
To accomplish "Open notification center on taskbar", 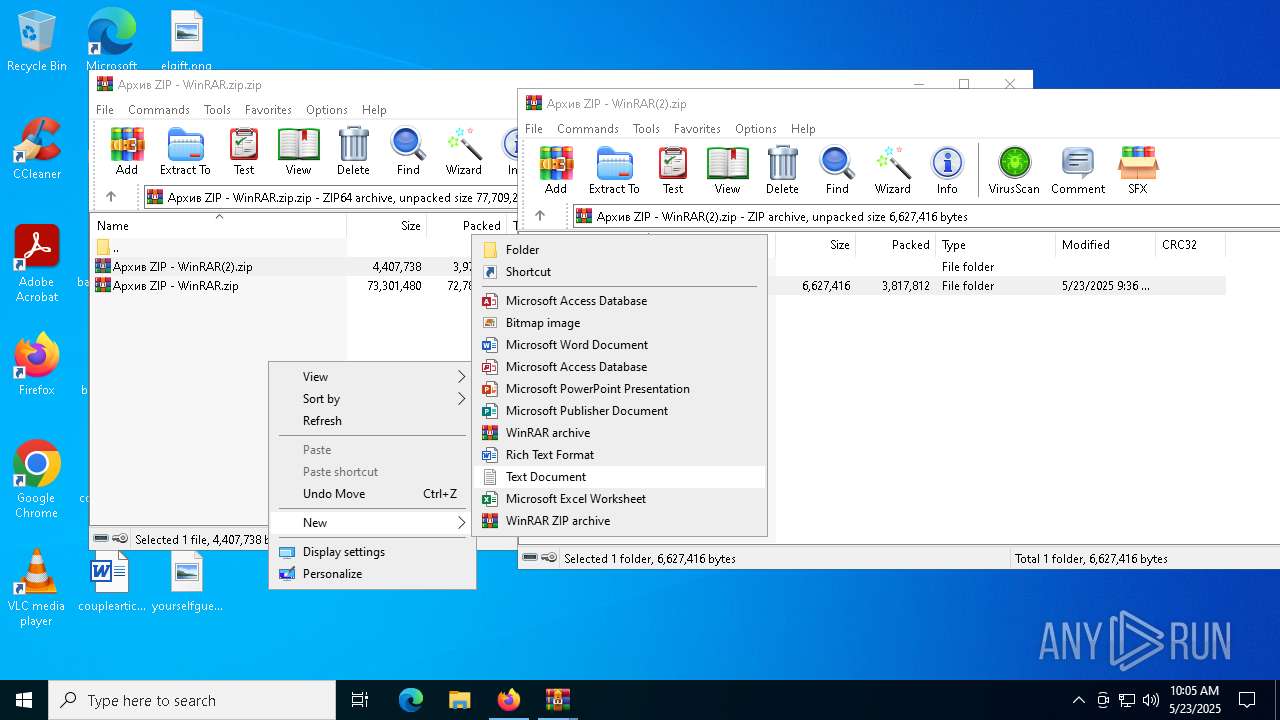I will click(x=1247, y=700).
